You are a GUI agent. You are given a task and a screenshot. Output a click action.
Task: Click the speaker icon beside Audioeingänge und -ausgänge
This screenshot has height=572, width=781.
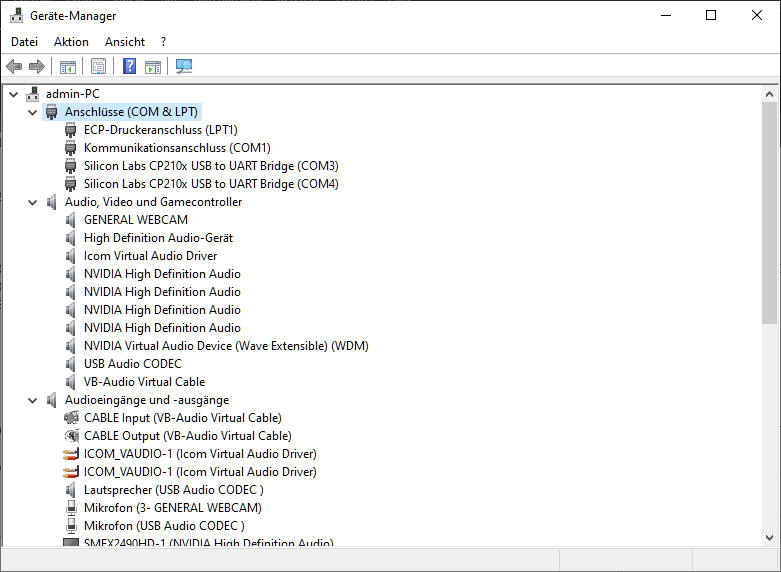(51, 400)
